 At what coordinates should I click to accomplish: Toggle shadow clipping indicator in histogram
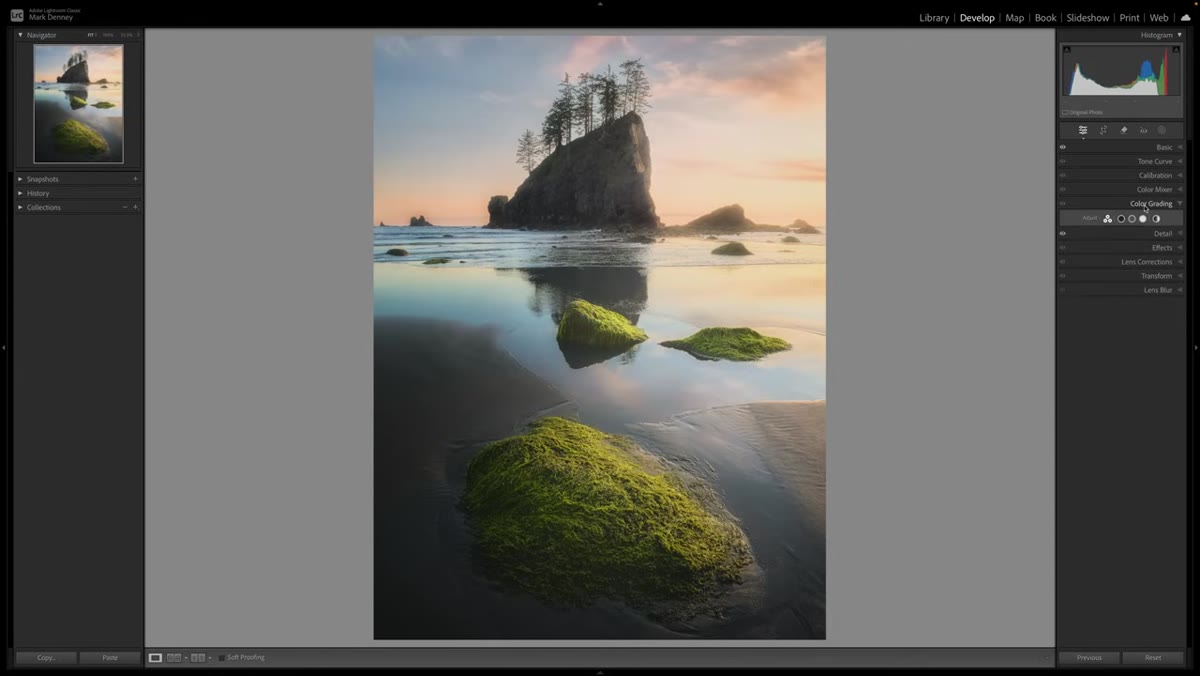coord(1067,49)
